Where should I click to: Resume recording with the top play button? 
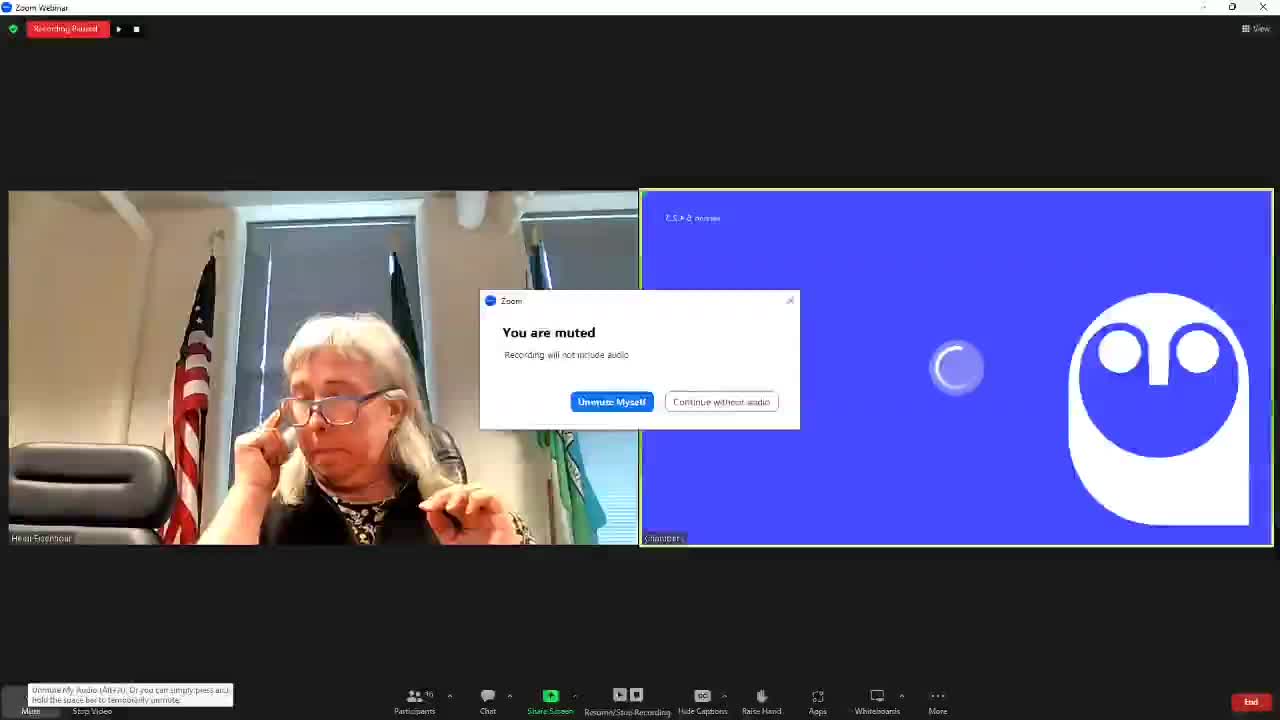pos(118,29)
